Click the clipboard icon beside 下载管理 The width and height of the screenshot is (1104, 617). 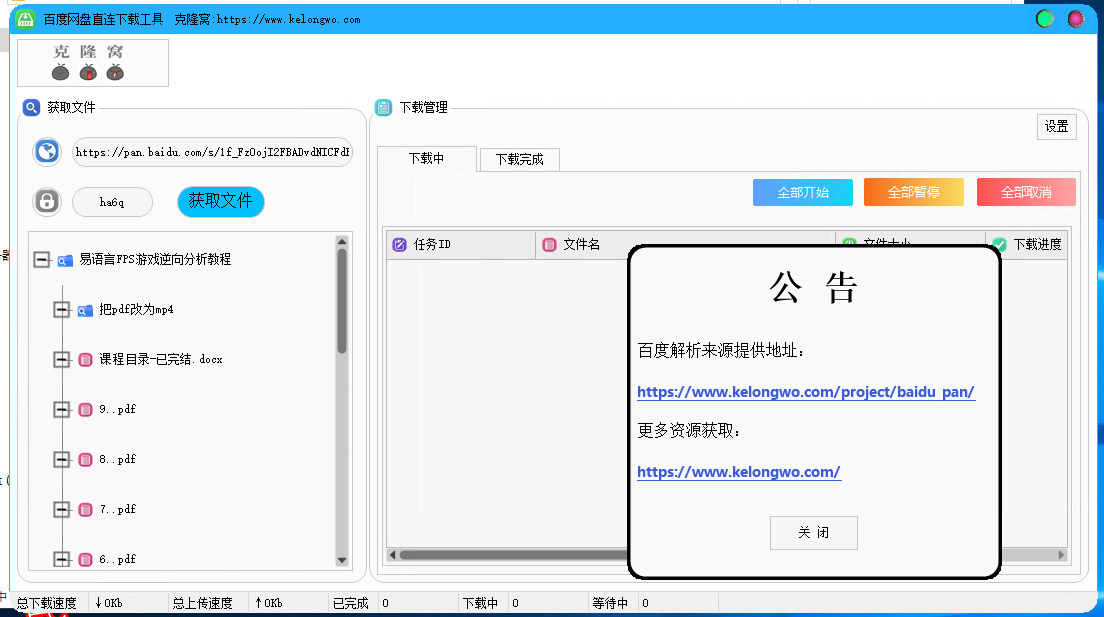click(x=384, y=108)
